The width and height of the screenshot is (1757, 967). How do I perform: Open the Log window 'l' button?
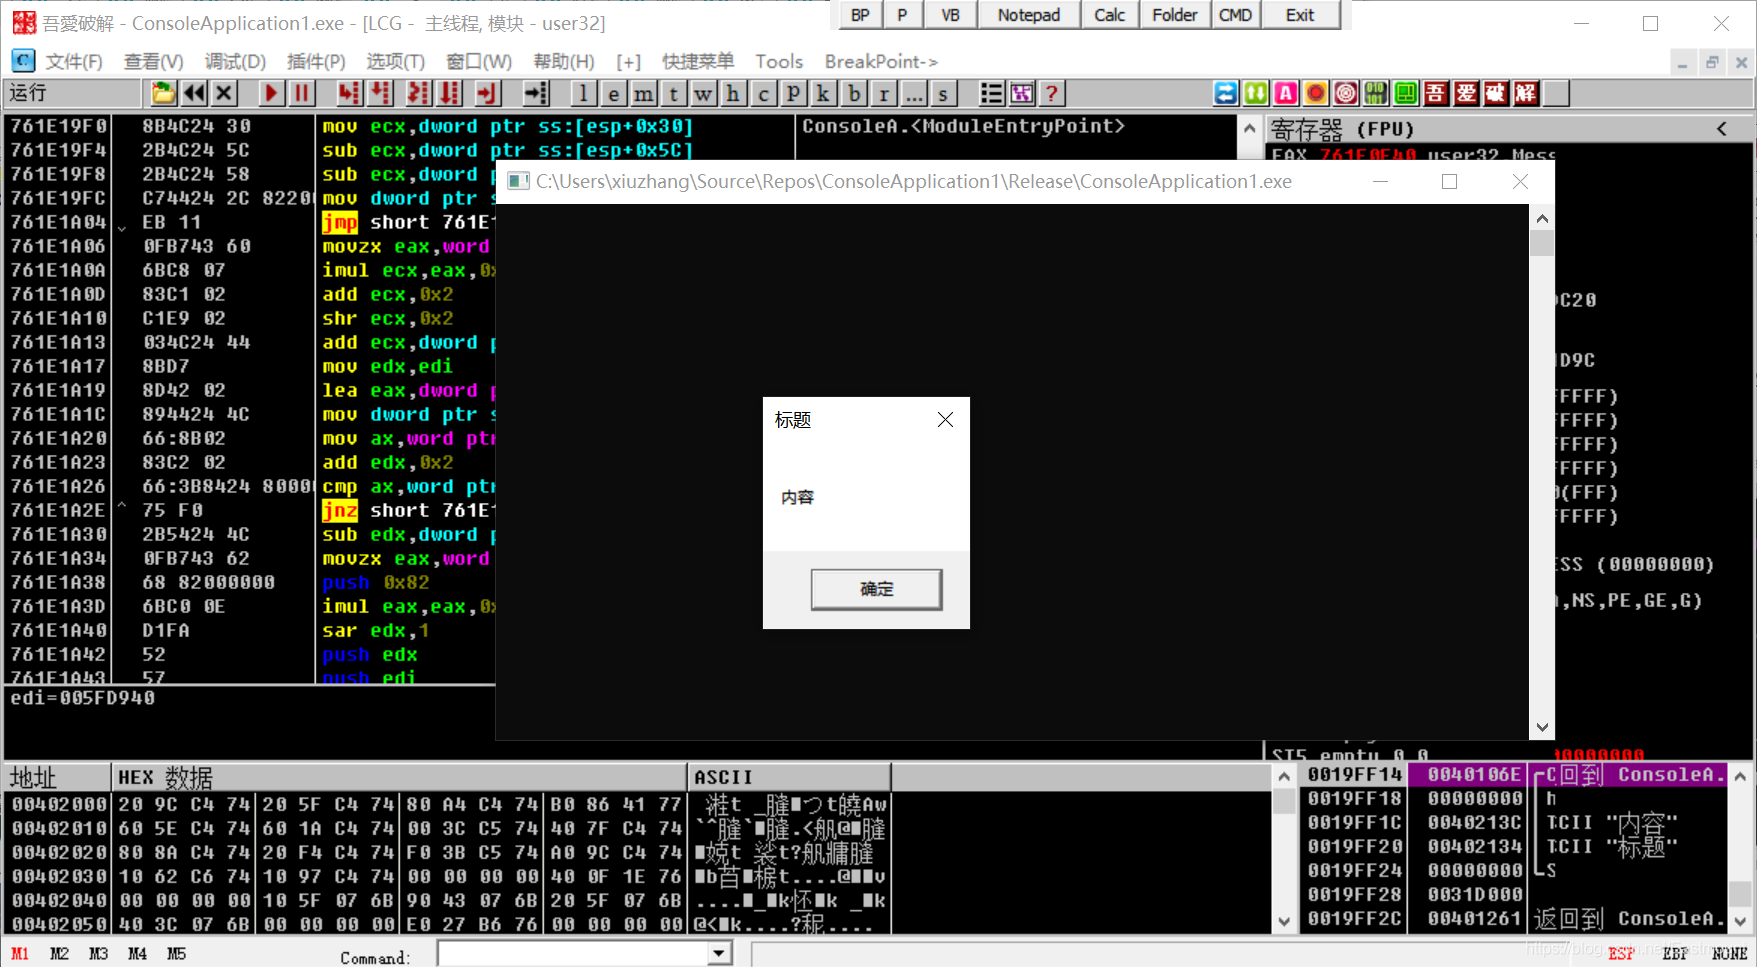(x=584, y=94)
